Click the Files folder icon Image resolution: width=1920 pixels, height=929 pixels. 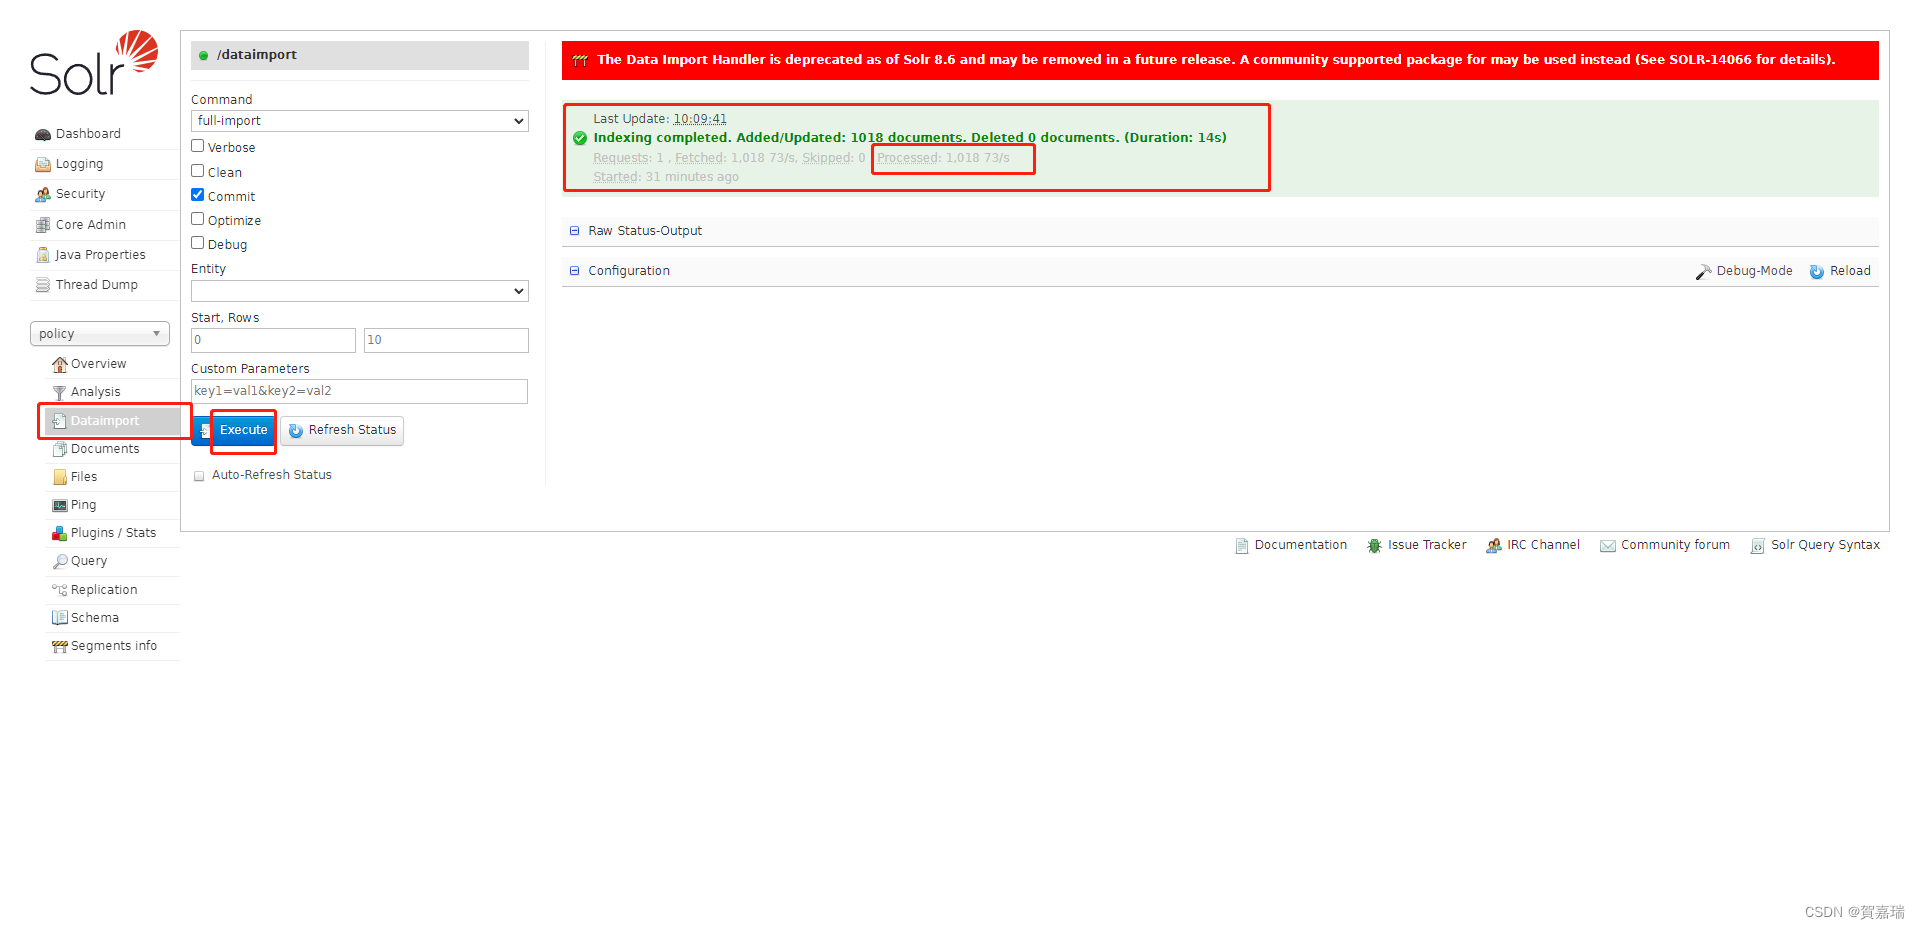60,477
